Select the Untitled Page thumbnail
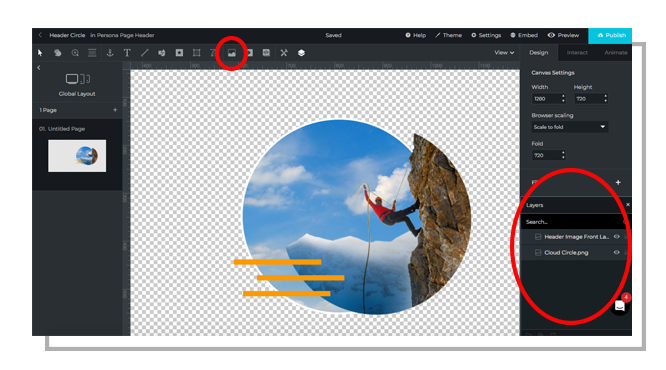This screenshot has height=370, width=666. tap(77, 156)
